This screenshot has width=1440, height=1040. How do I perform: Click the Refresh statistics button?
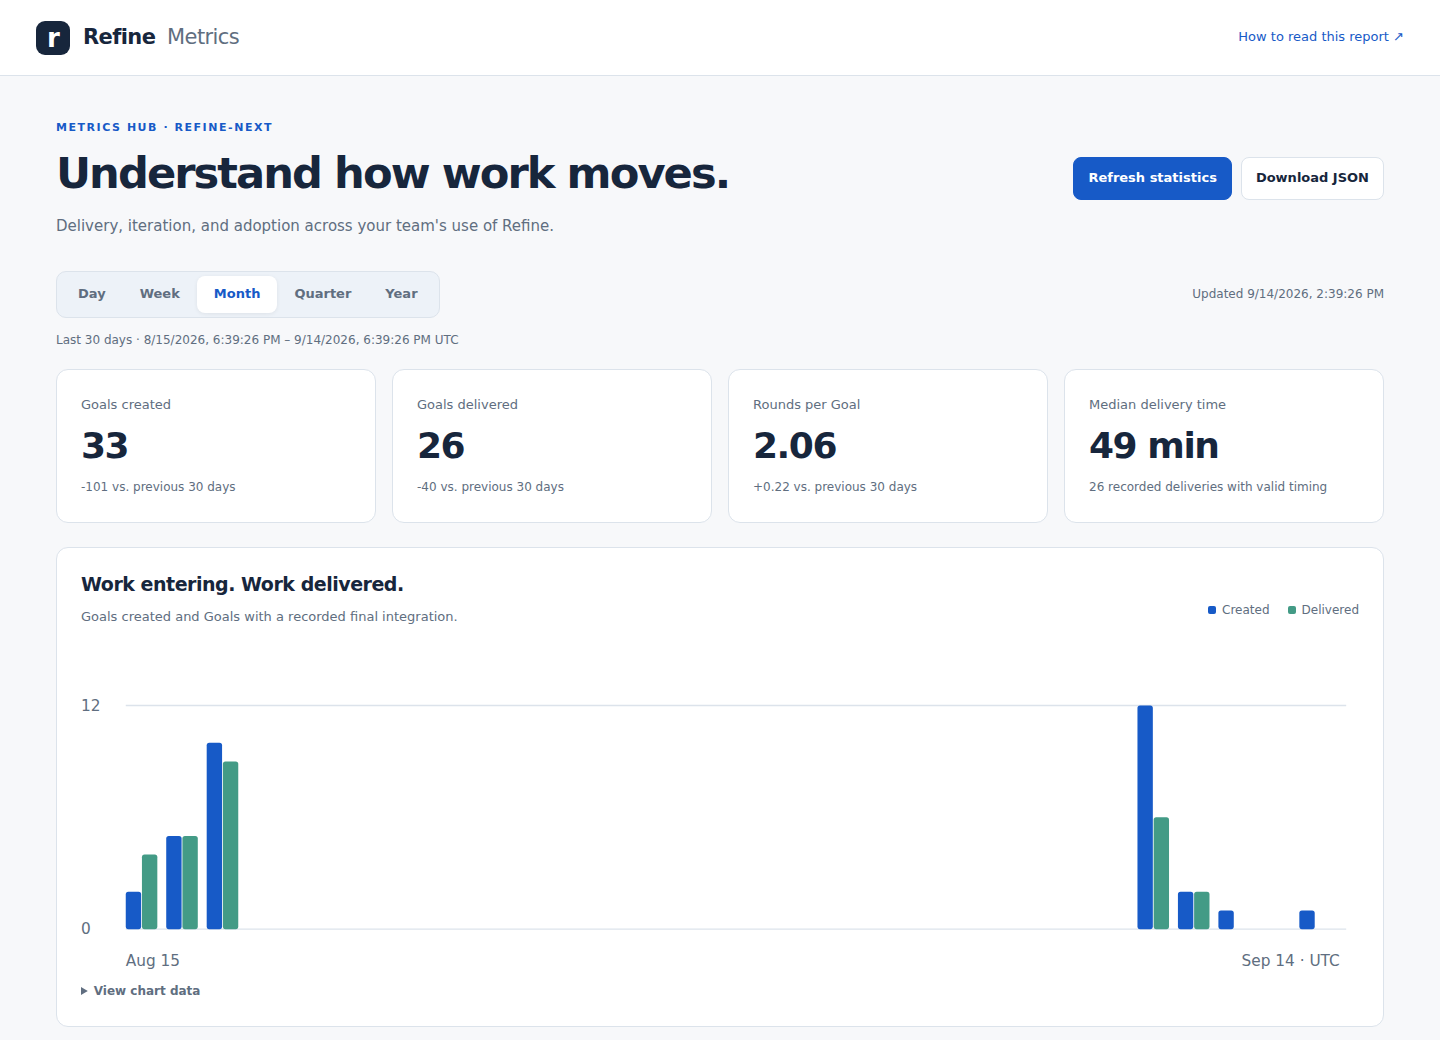[x=1152, y=178]
